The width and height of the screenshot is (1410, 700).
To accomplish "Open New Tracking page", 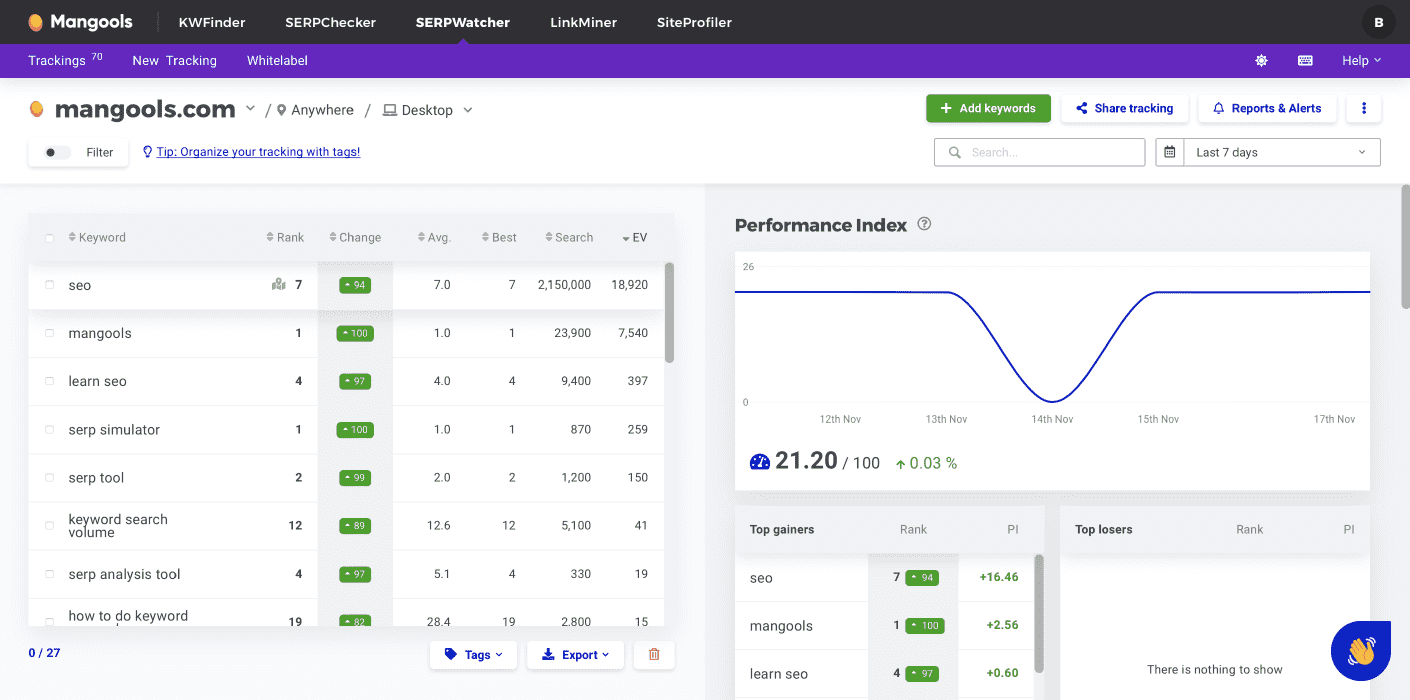I will pyautogui.click(x=175, y=61).
